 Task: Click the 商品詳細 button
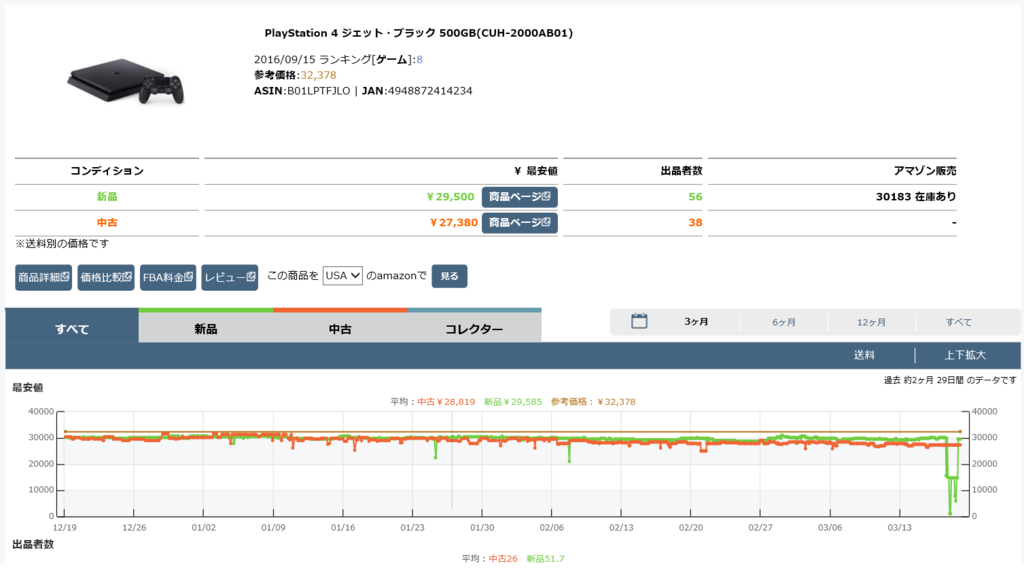pyautogui.click(x=43, y=278)
